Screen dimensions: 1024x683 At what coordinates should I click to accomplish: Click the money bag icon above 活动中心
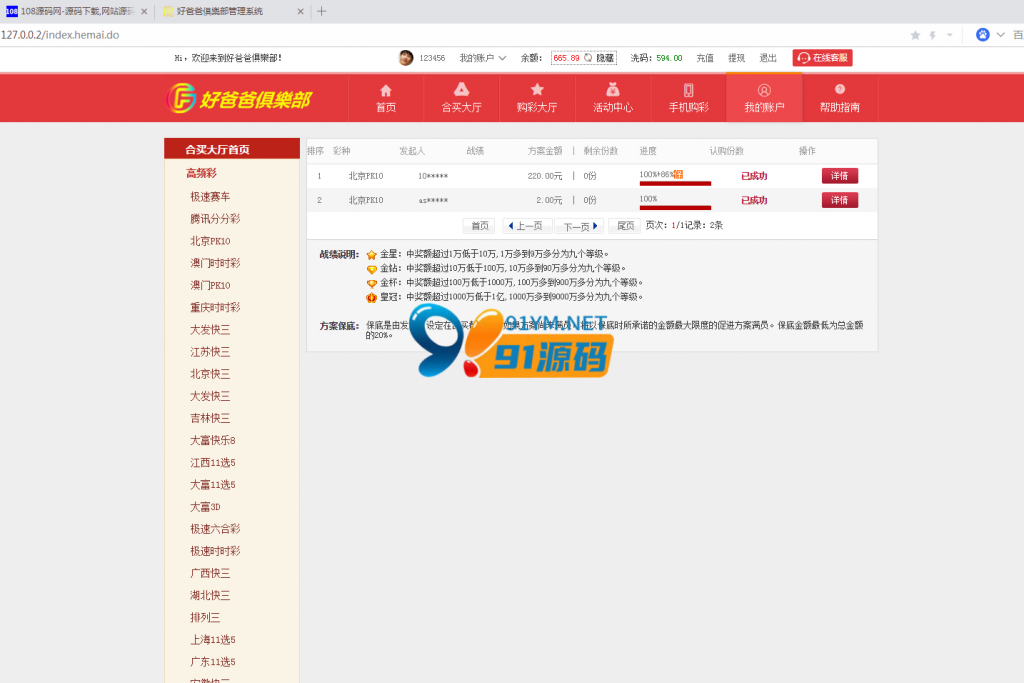click(x=613, y=89)
